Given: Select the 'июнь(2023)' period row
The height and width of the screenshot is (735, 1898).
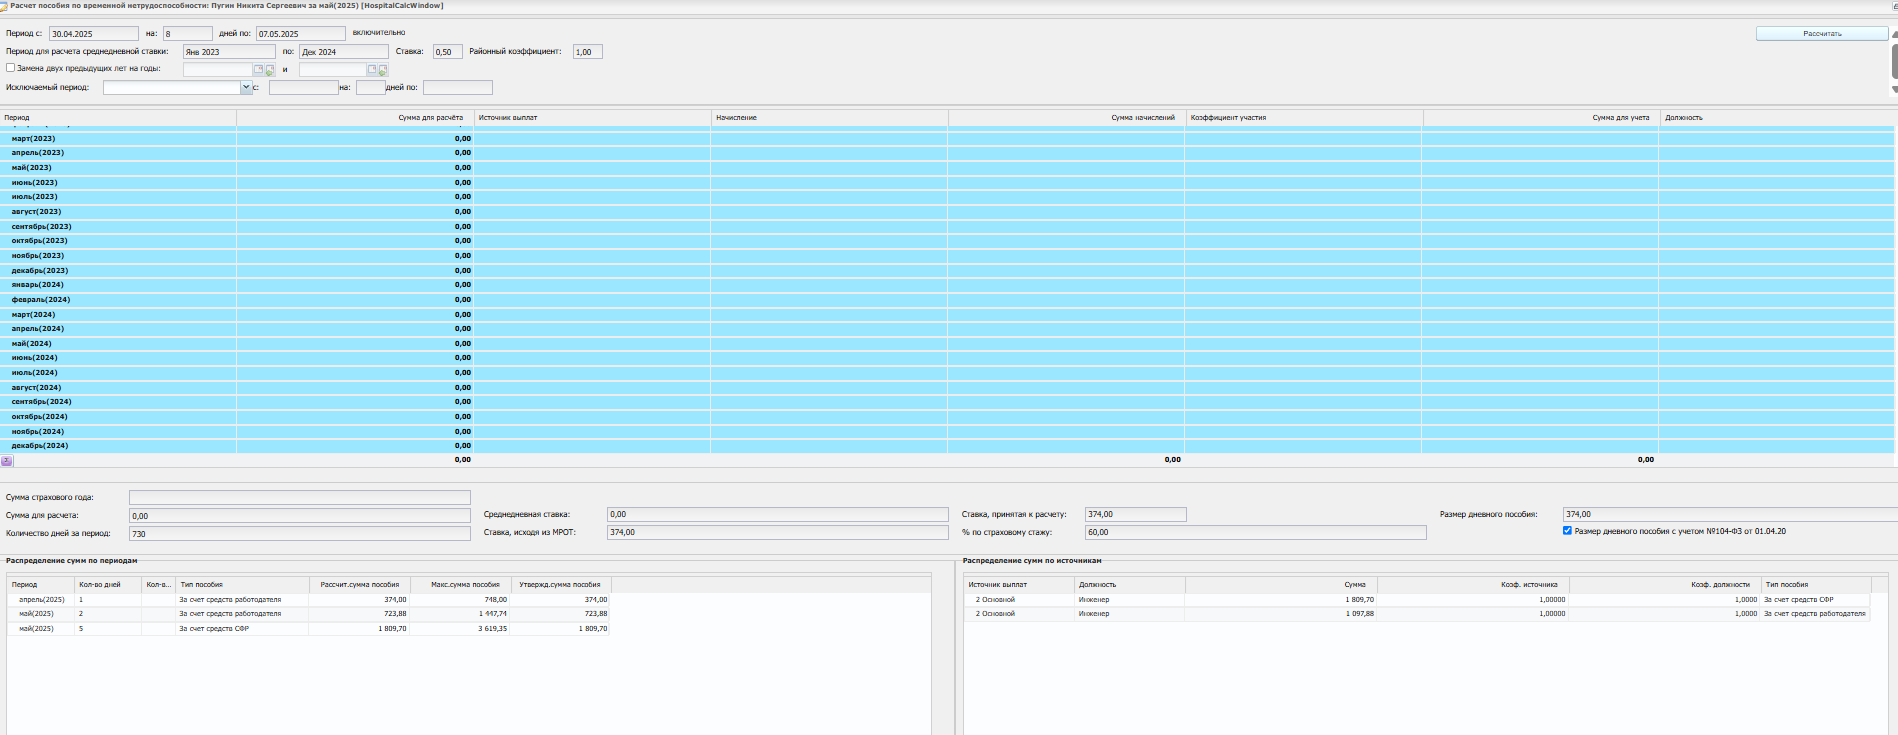Looking at the screenshot, I should click(x=947, y=183).
